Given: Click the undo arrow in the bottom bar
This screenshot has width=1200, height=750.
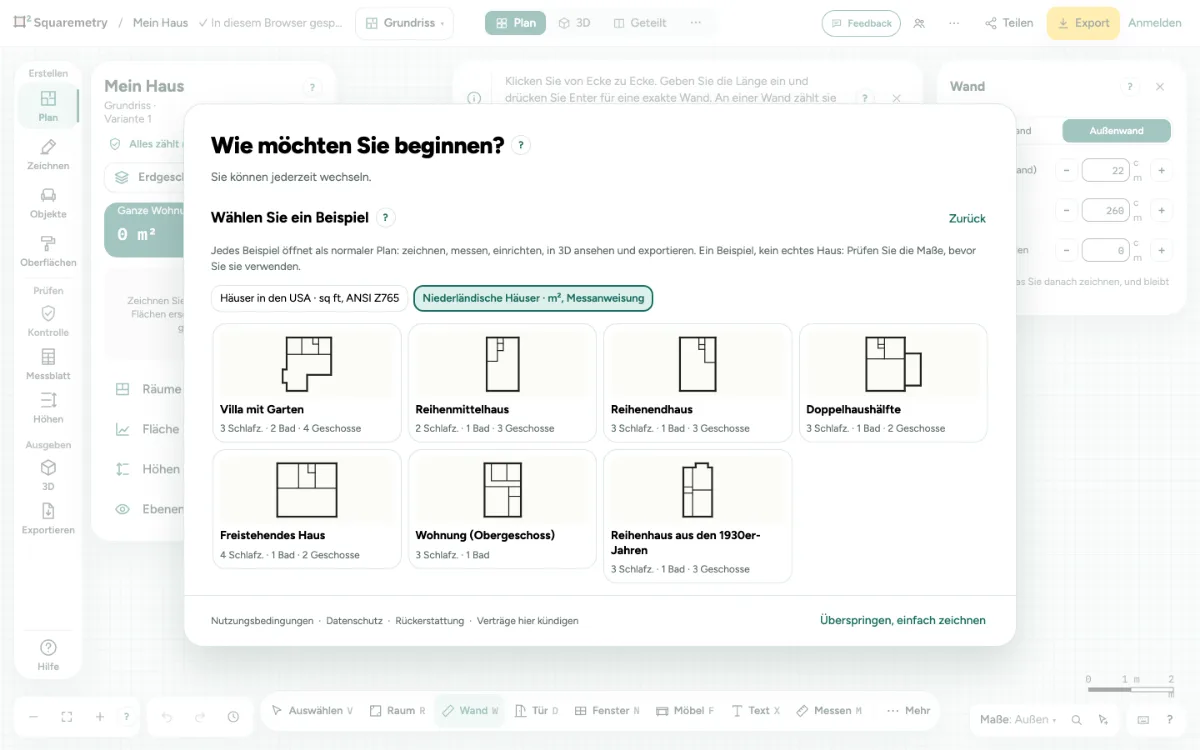Looking at the screenshot, I should pos(167,717).
